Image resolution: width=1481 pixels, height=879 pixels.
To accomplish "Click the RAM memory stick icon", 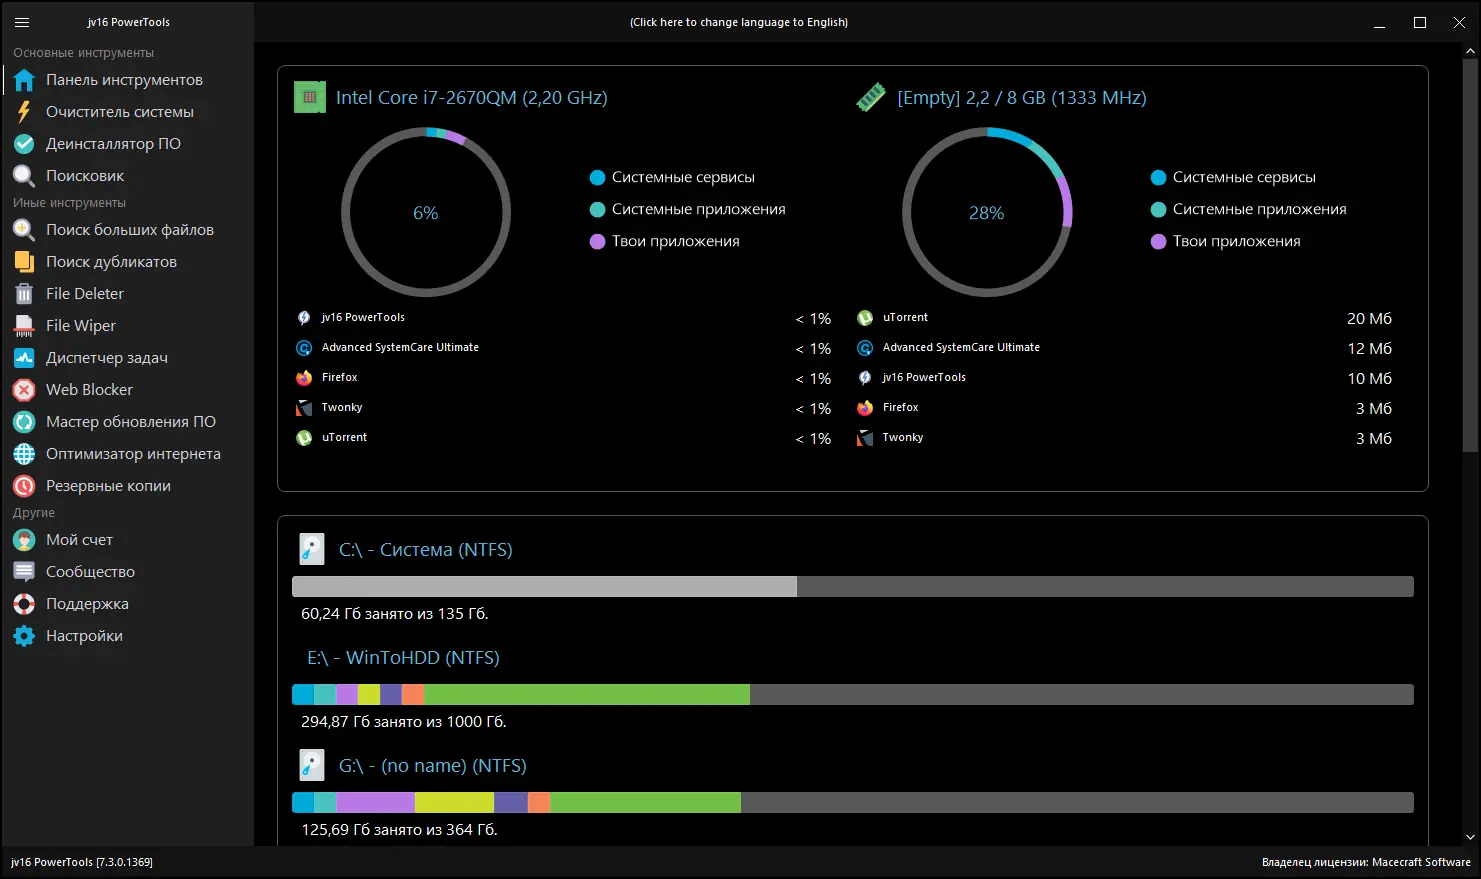I will pyautogui.click(x=871, y=97).
